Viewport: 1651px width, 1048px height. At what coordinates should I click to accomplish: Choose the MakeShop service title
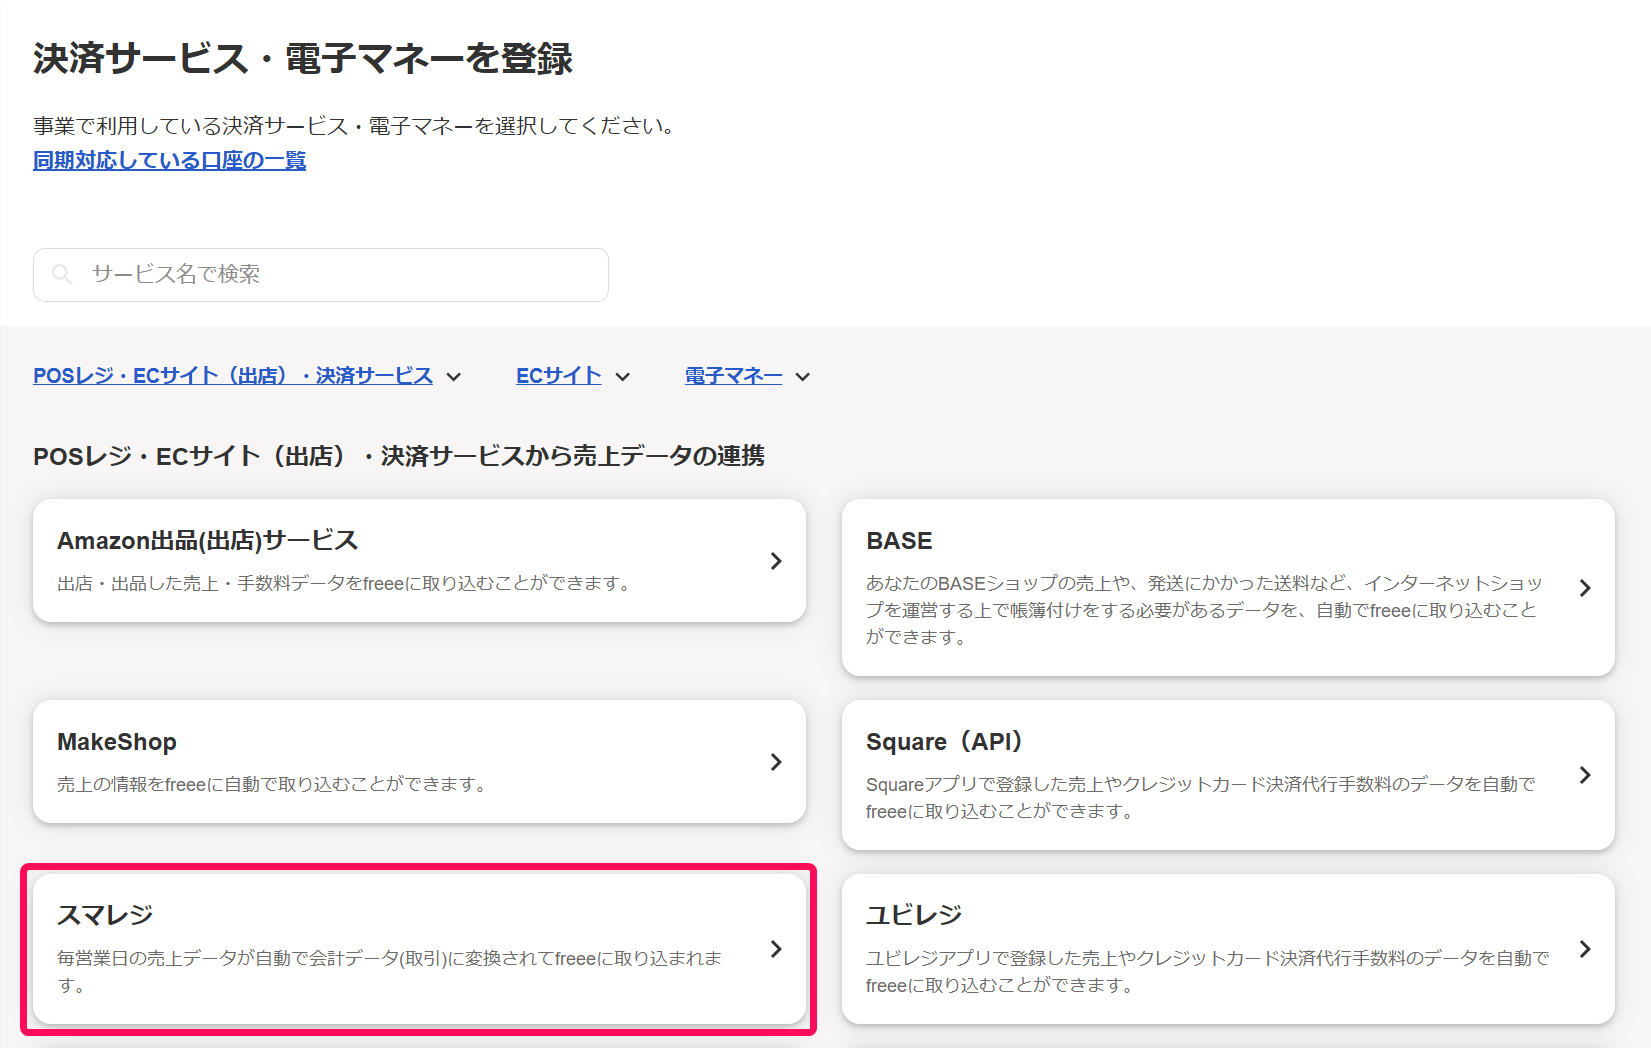pyautogui.click(x=117, y=742)
